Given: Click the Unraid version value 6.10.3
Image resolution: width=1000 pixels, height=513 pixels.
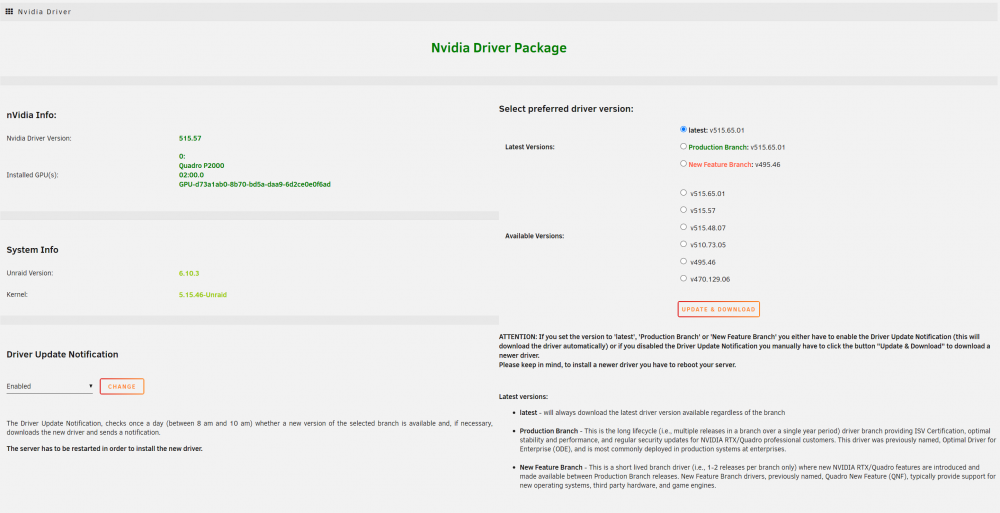Looking at the screenshot, I should (x=189, y=273).
